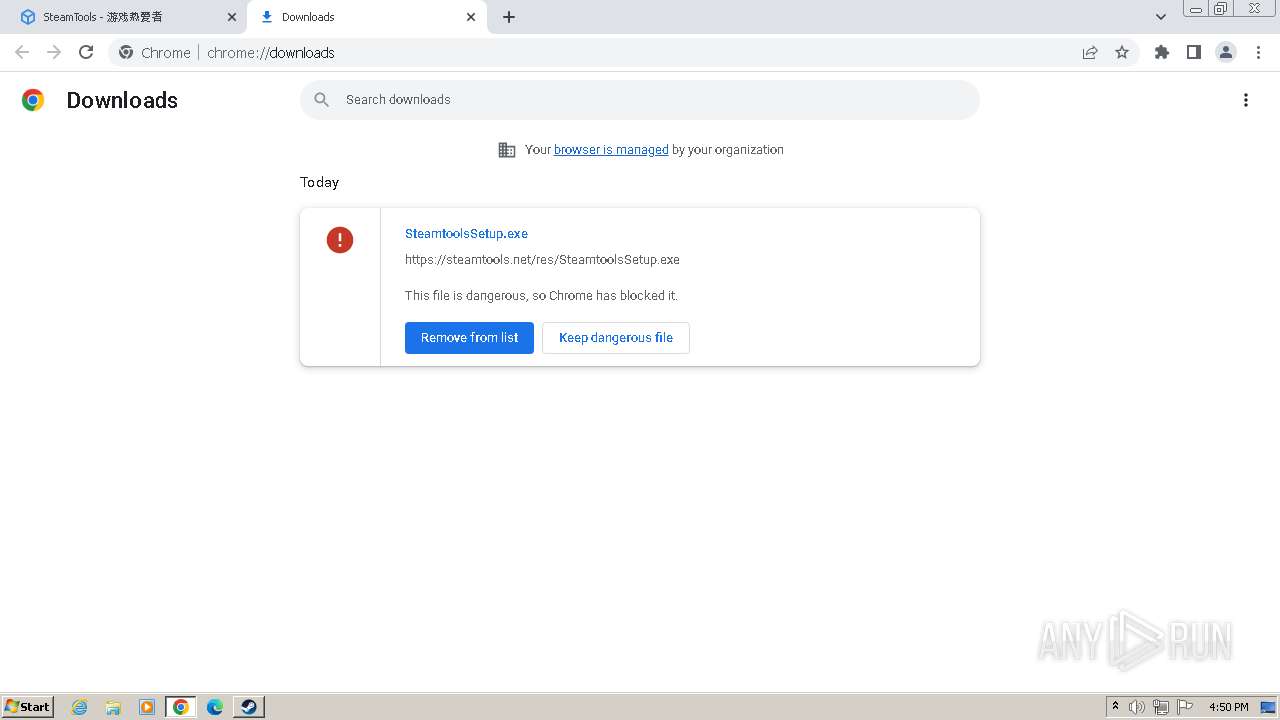Viewport: 1280px width, 720px height.
Task: Reload the Downloads page
Action: [86, 53]
